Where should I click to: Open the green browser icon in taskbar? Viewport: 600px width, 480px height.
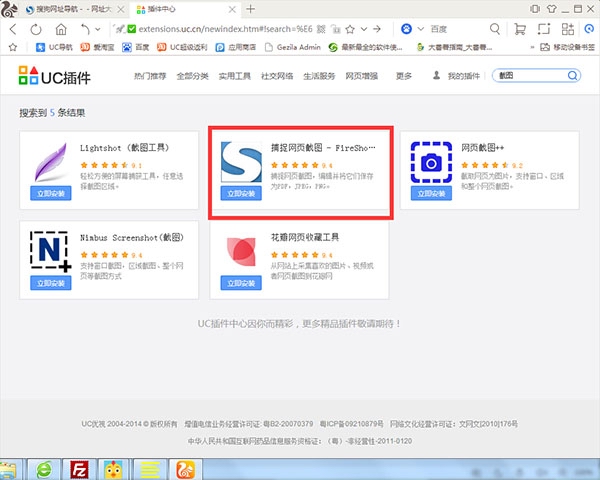click(x=44, y=469)
